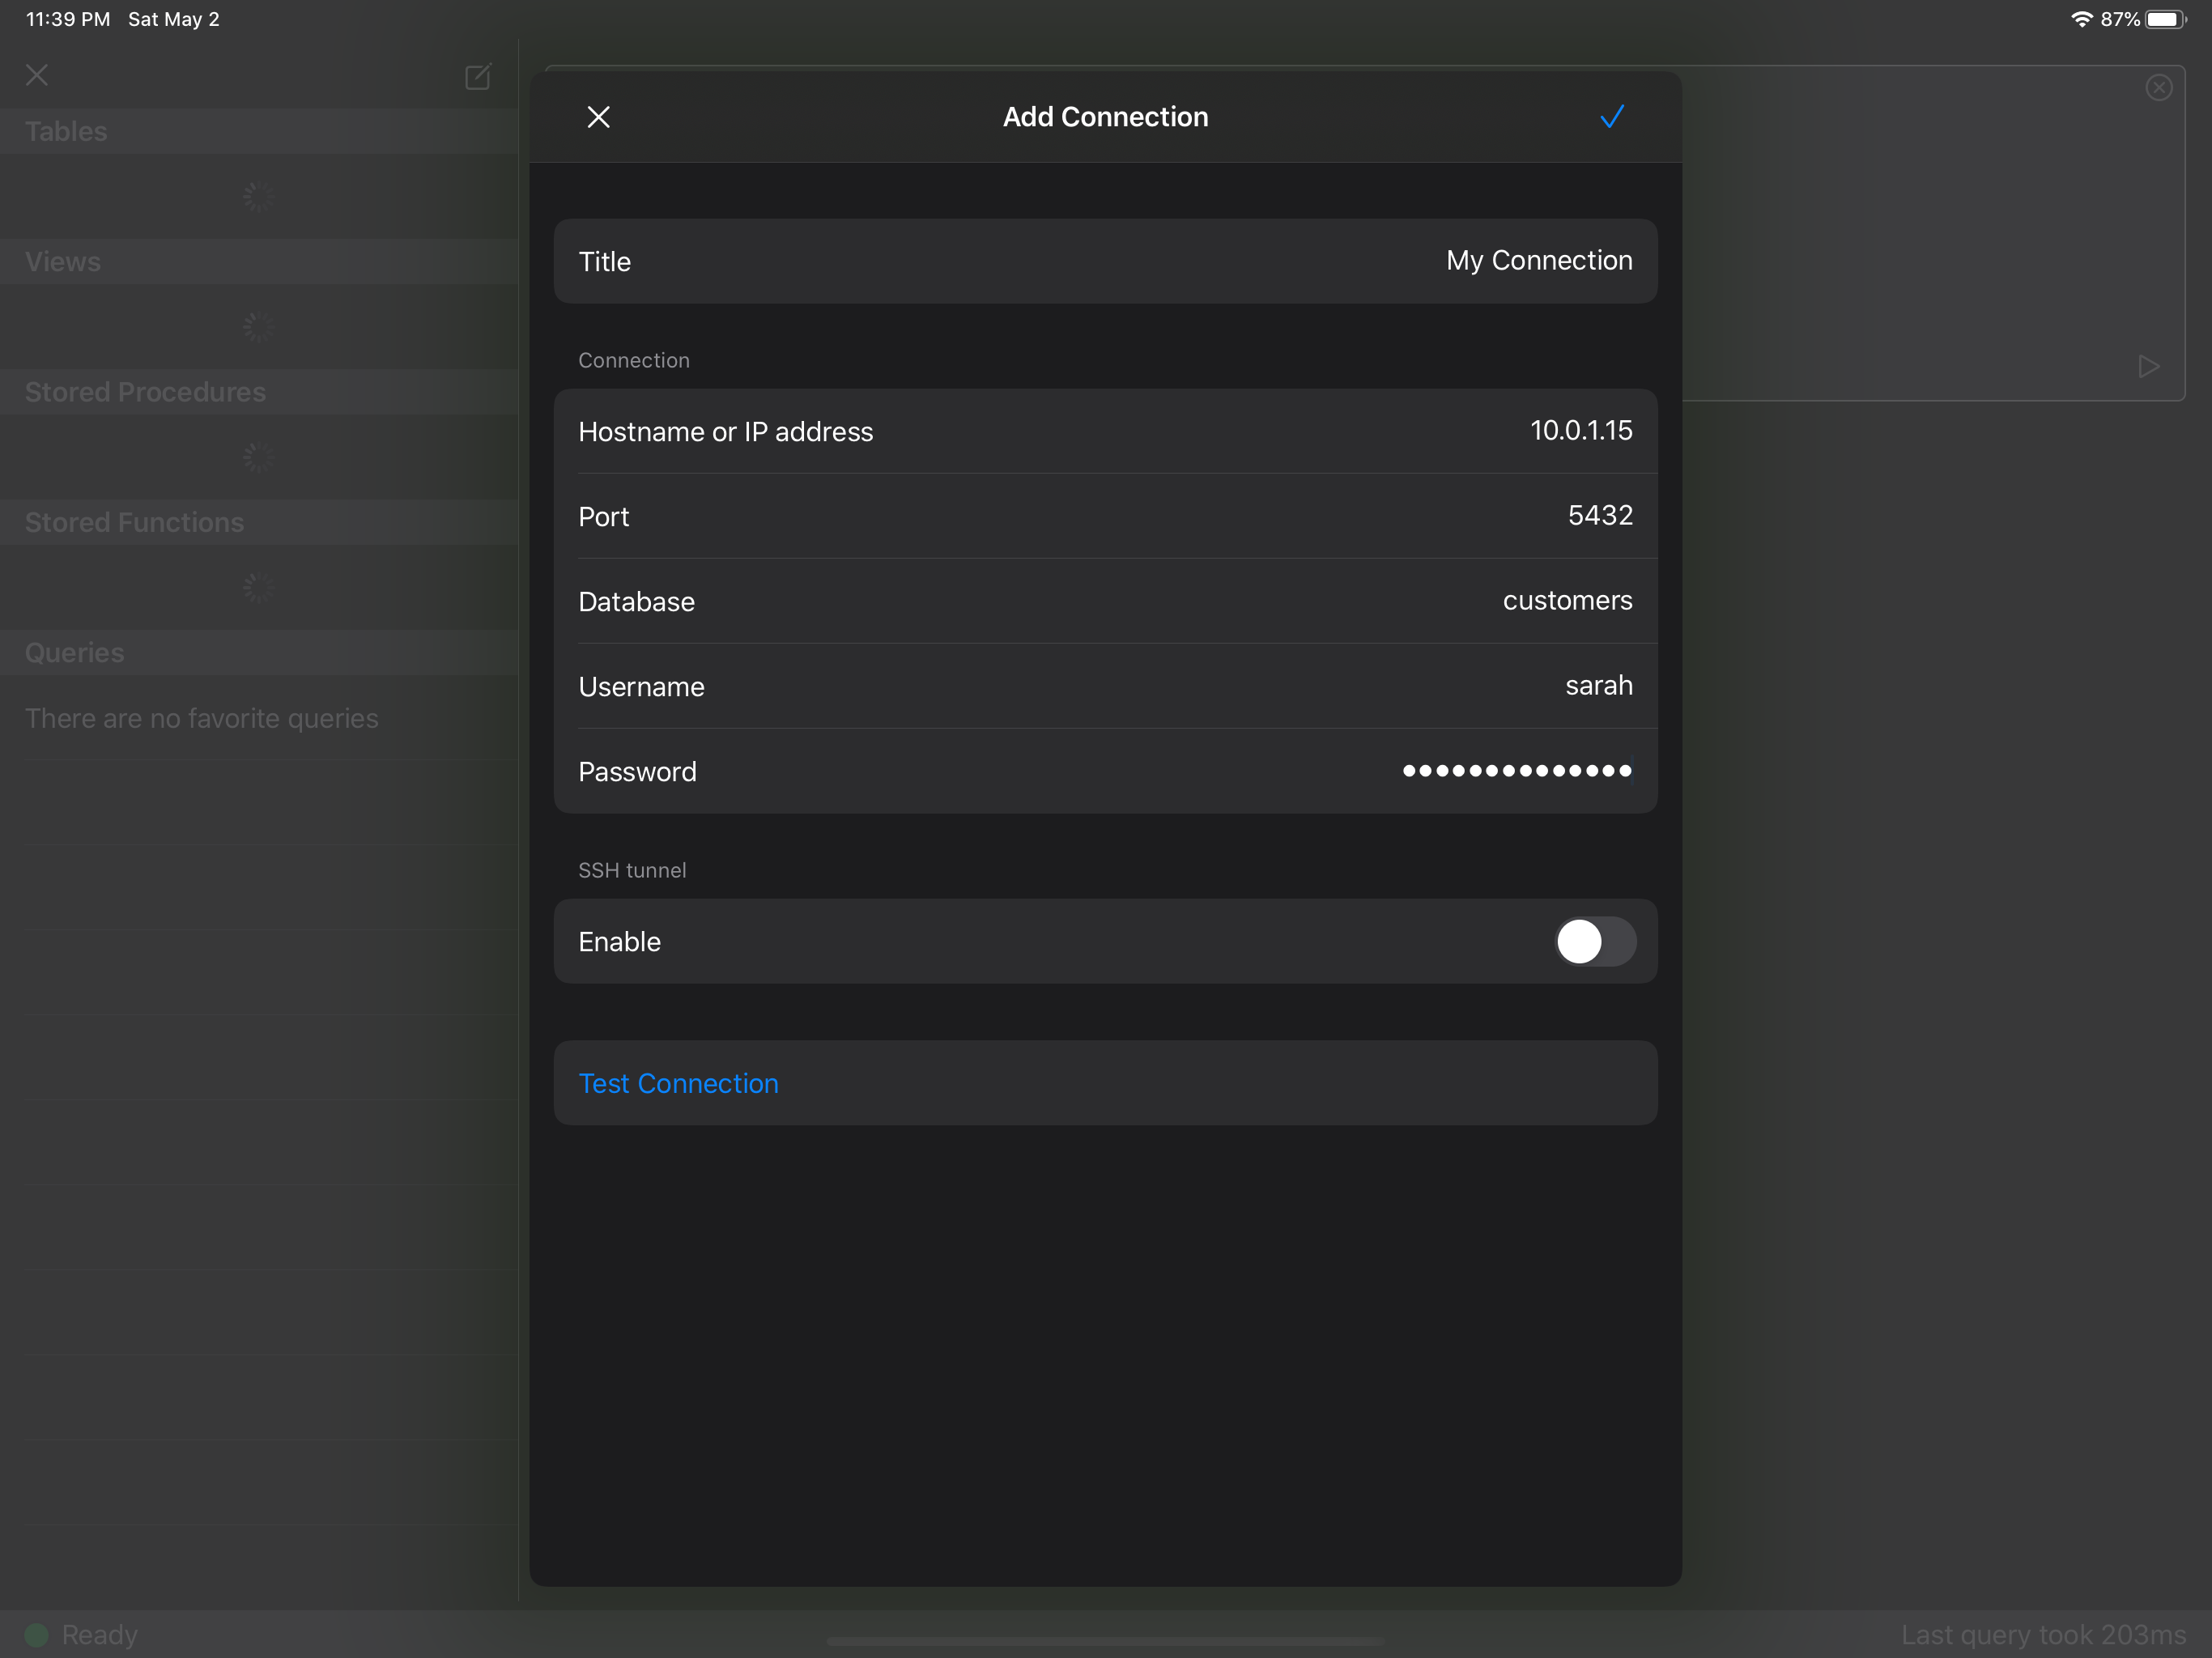Confirm connection with the blue checkmark
This screenshot has width=2212, height=1658.
[x=1611, y=117]
